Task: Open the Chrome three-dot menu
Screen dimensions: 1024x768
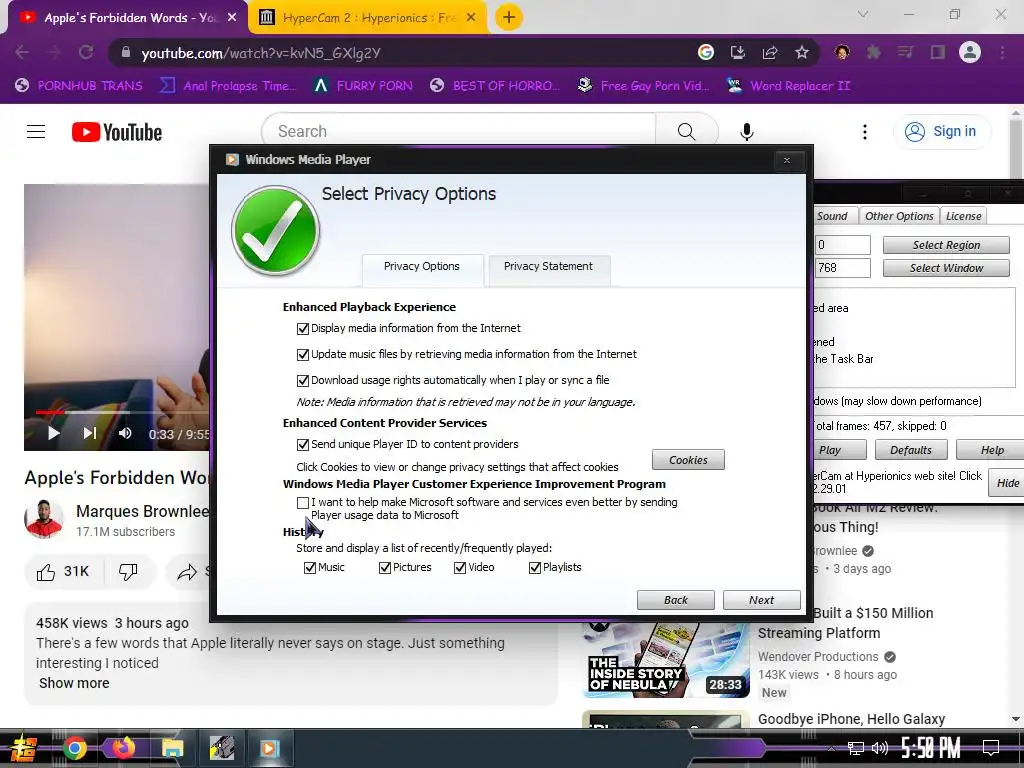Action: 1002,53
